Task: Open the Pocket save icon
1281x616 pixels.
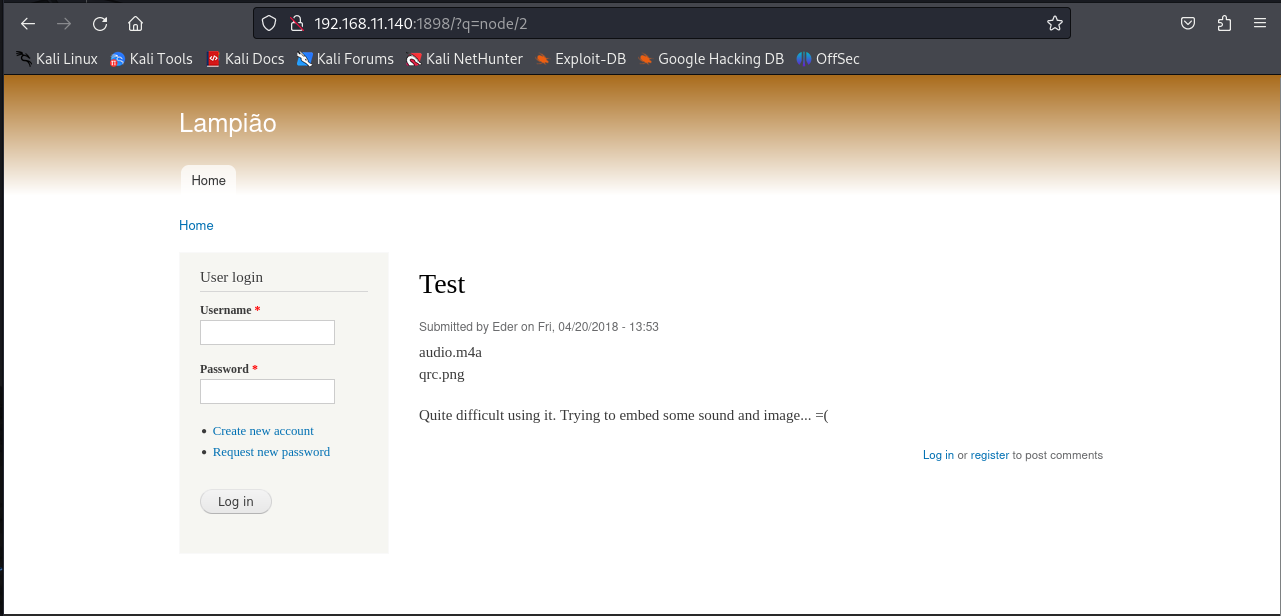Action: [1188, 23]
